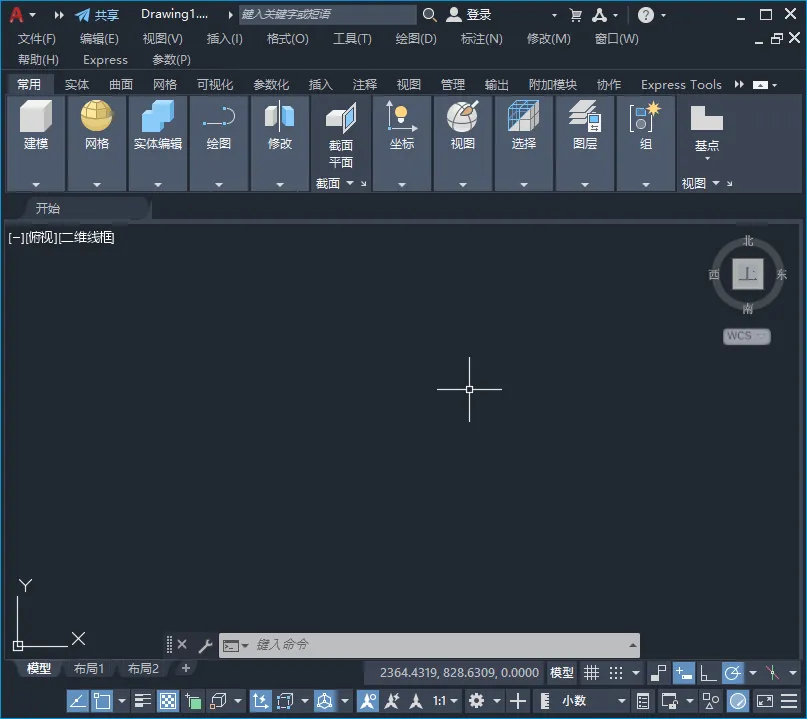Image resolution: width=807 pixels, height=719 pixels.
Task: Click the 共享 (Share) paper-plane button
Action: [97, 14]
